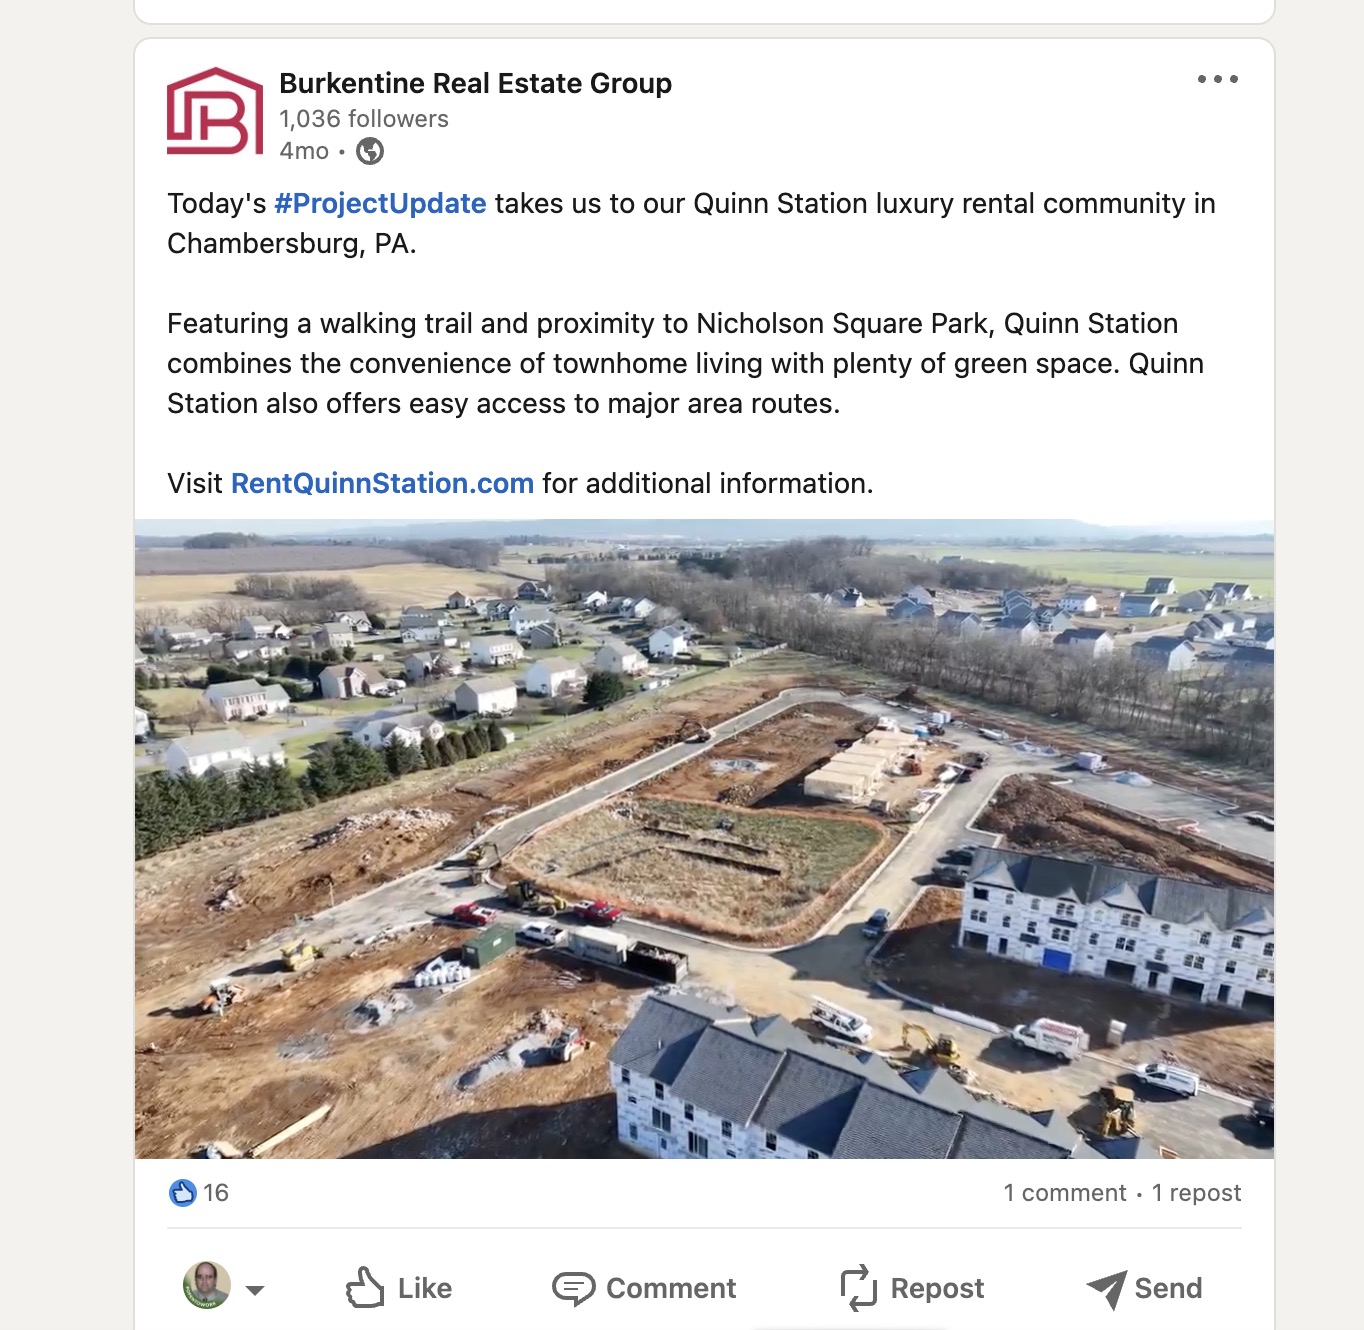Click the Burkentine company logo
This screenshot has height=1330, width=1364.
[214, 111]
